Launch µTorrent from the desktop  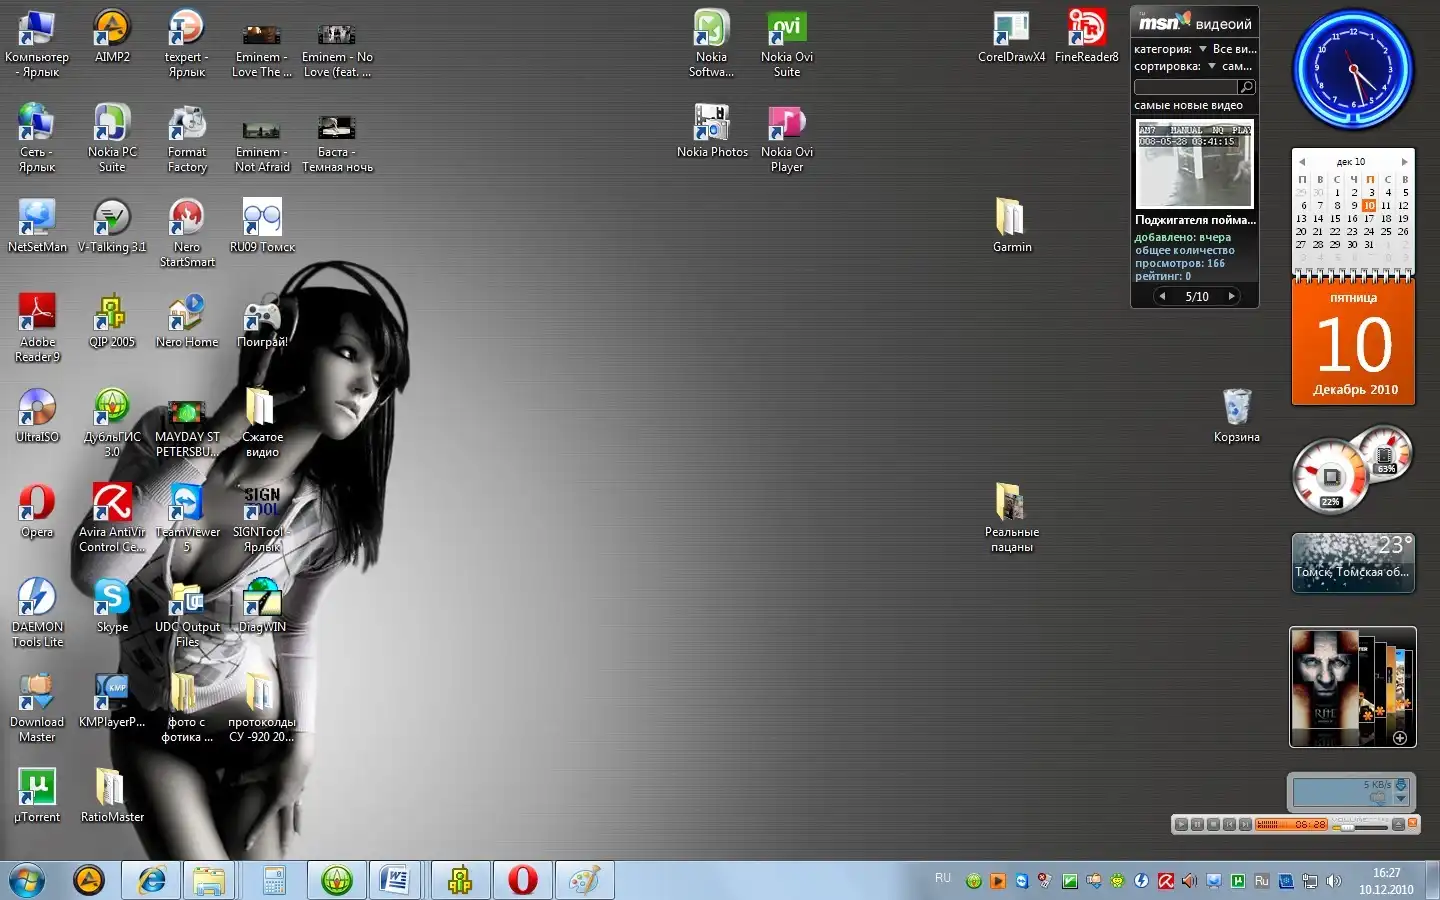[37, 789]
